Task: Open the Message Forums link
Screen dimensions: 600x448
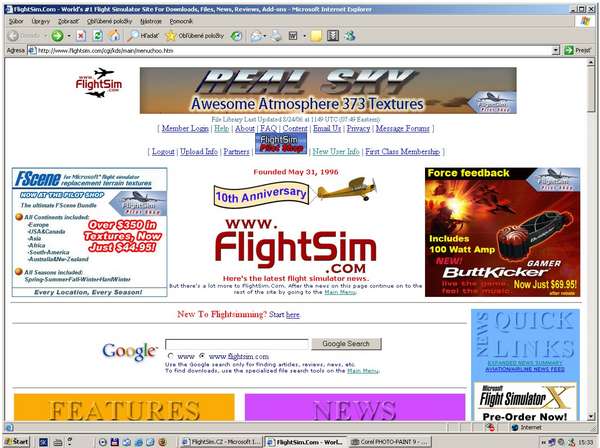Action: (x=403, y=129)
